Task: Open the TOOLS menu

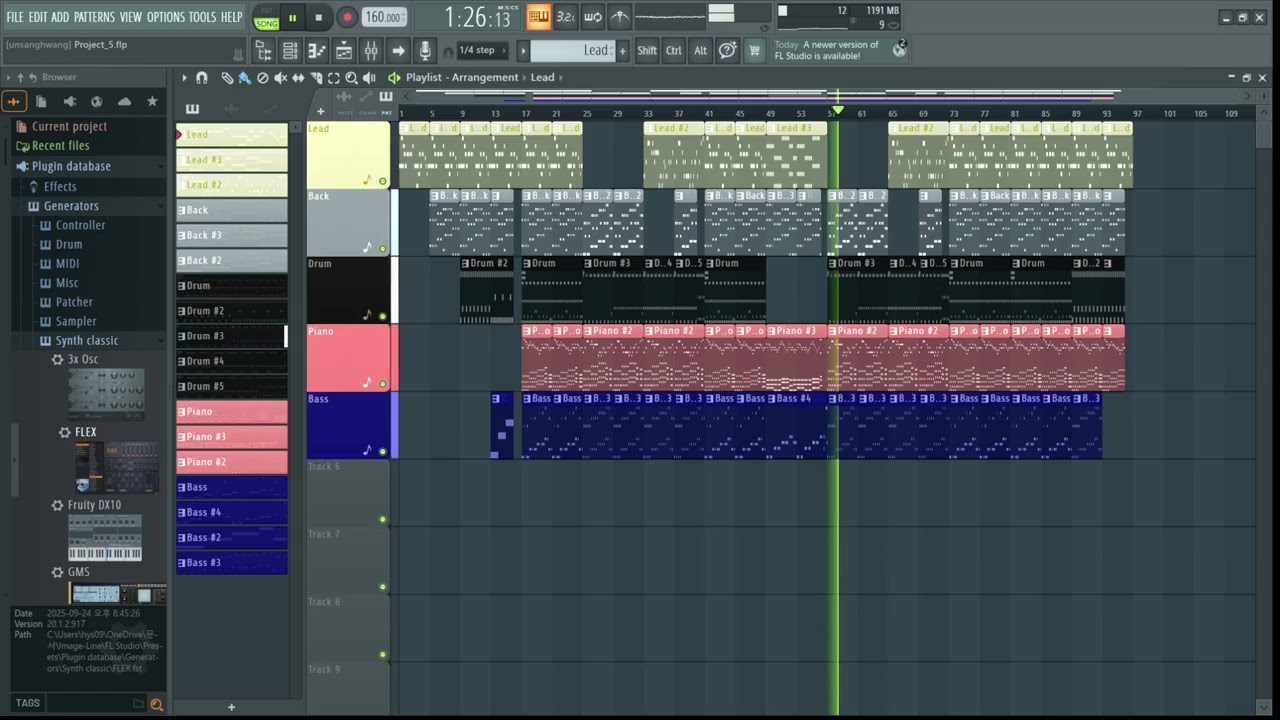Action: pyautogui.click(x=202, y=17)
